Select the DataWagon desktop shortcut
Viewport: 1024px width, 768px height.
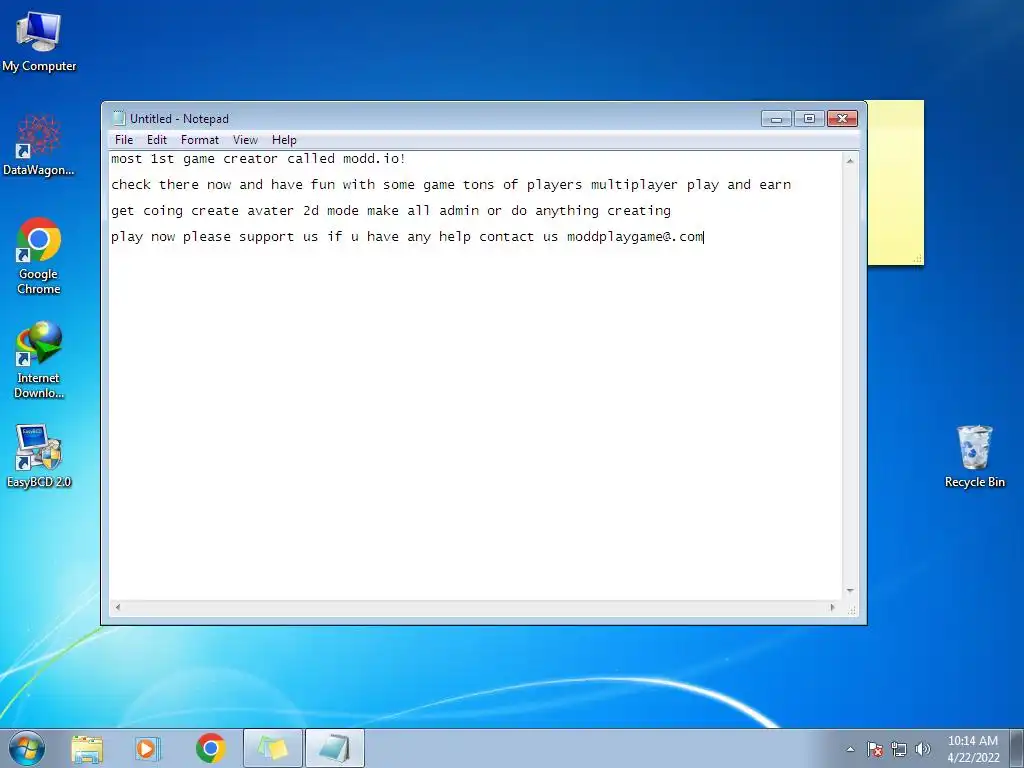tap(39, 145)
